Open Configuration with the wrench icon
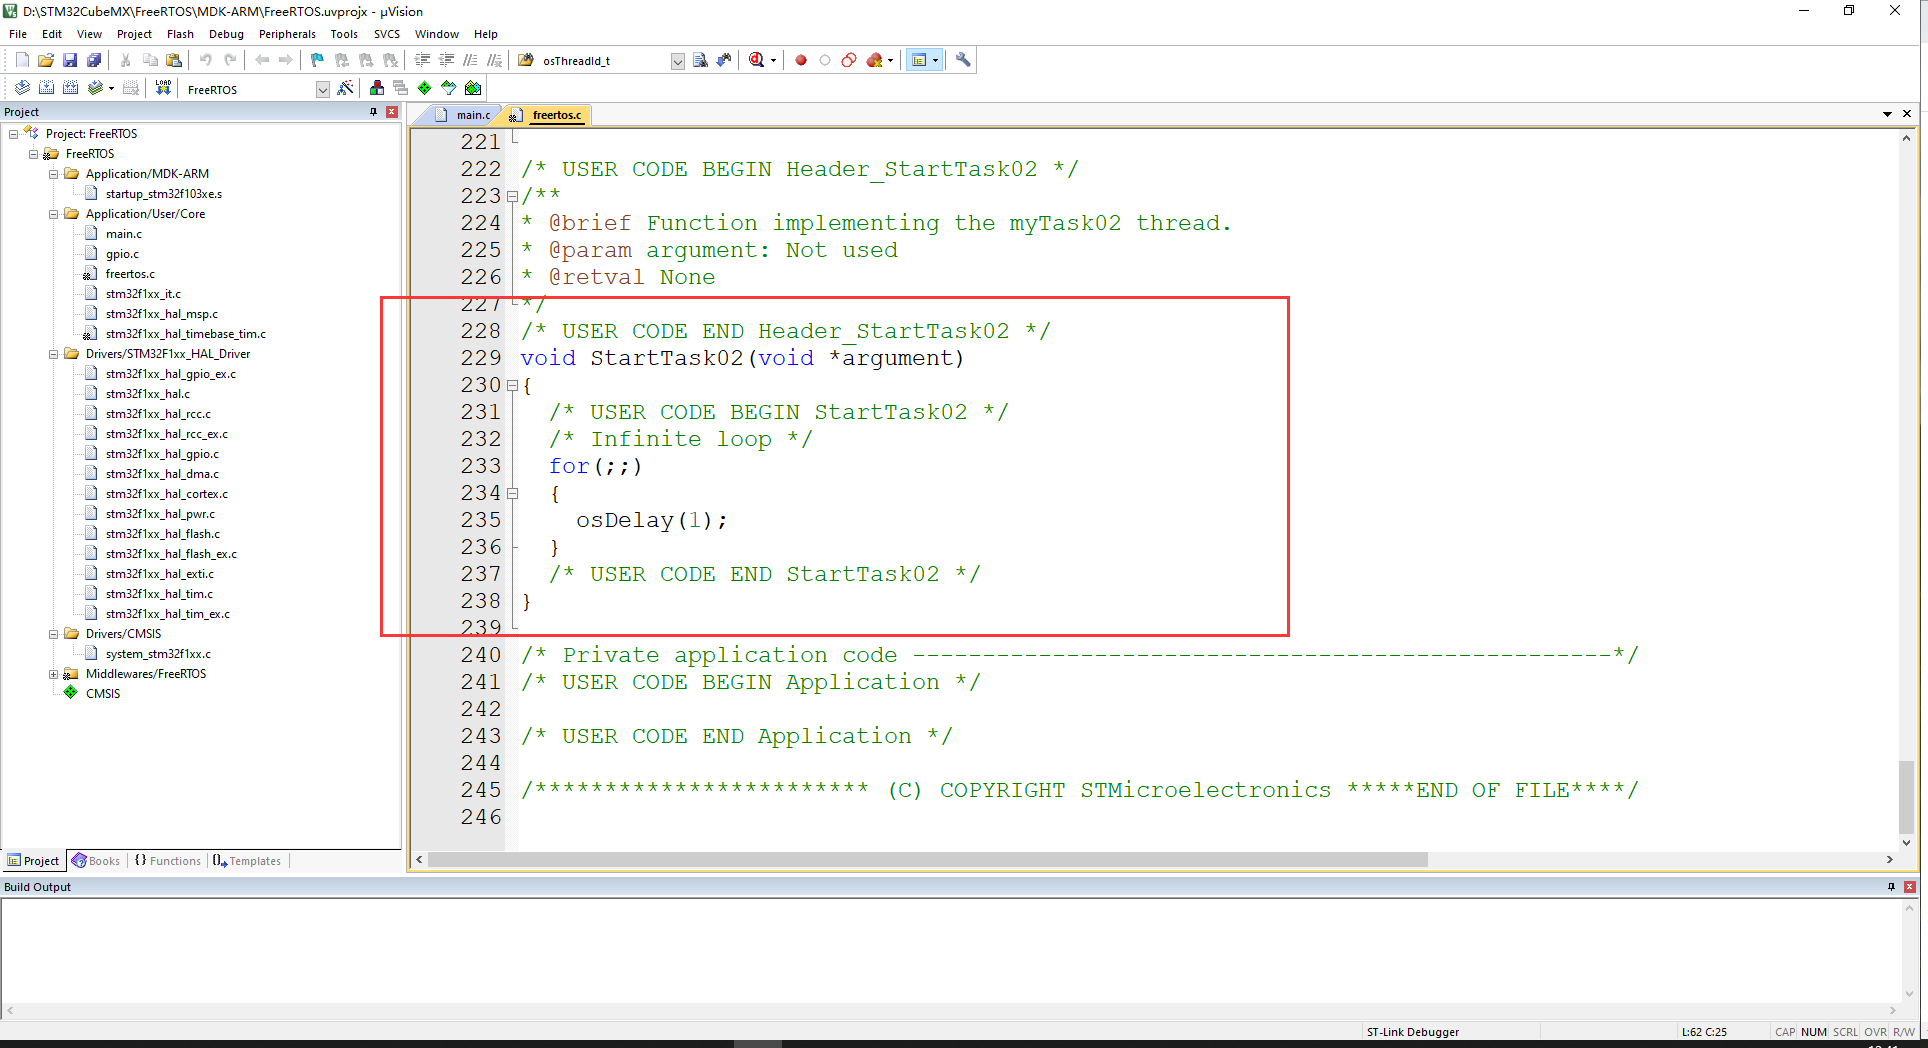1928x1048 pixels. [x=963, y=60]
